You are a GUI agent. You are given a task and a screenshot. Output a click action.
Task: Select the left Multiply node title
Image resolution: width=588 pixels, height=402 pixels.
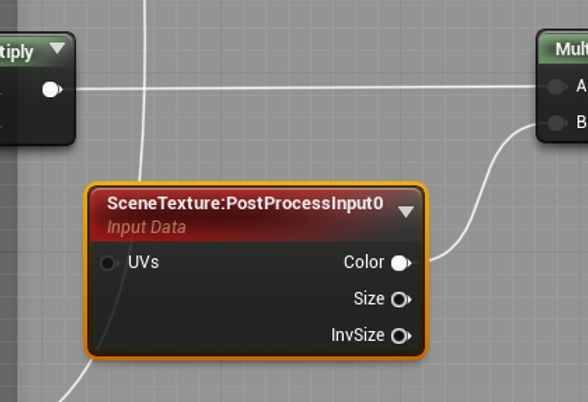coord(16,51)
